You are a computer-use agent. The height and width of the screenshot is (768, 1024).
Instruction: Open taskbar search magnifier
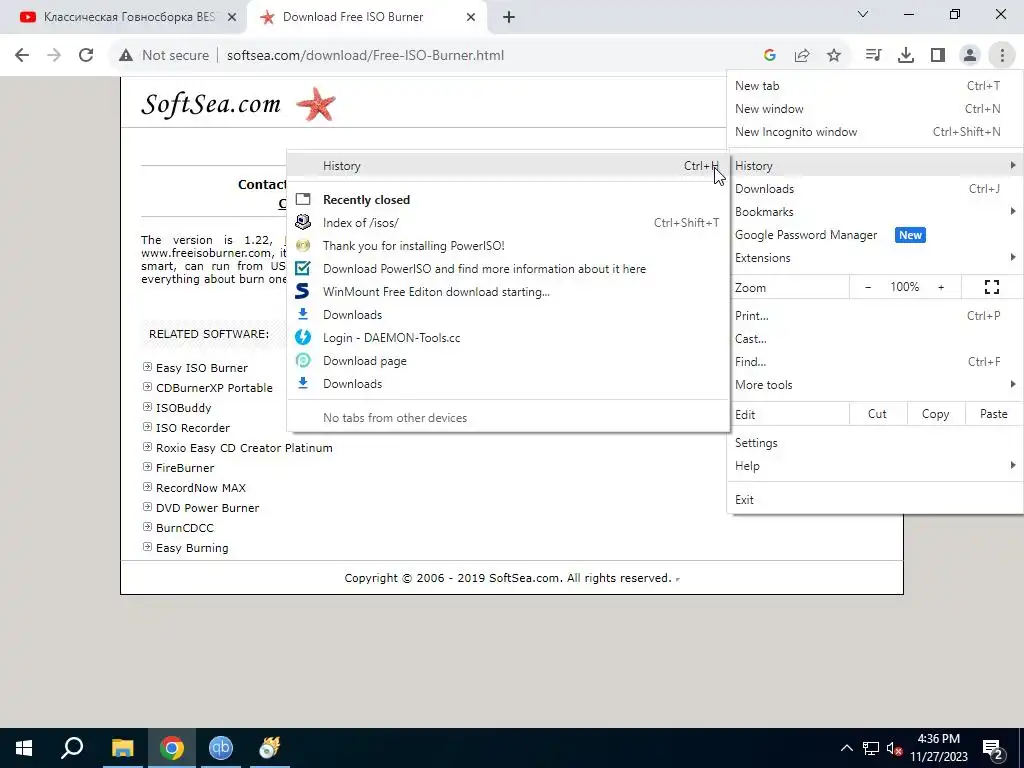[x=72, y=748]
